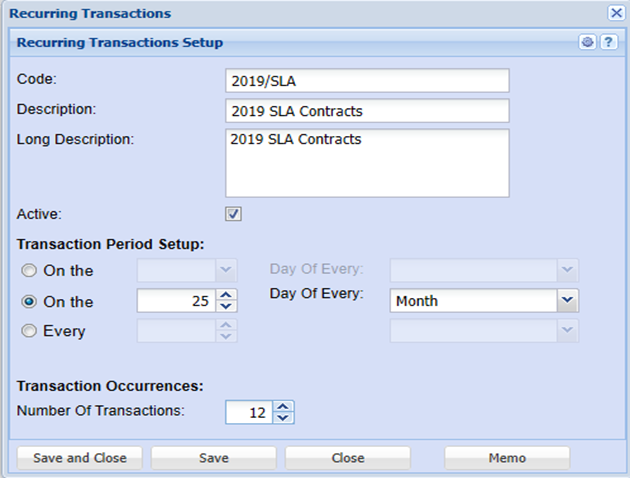Open the Memo button
Screen dimensions: 630x478
[x=507, y=458]
